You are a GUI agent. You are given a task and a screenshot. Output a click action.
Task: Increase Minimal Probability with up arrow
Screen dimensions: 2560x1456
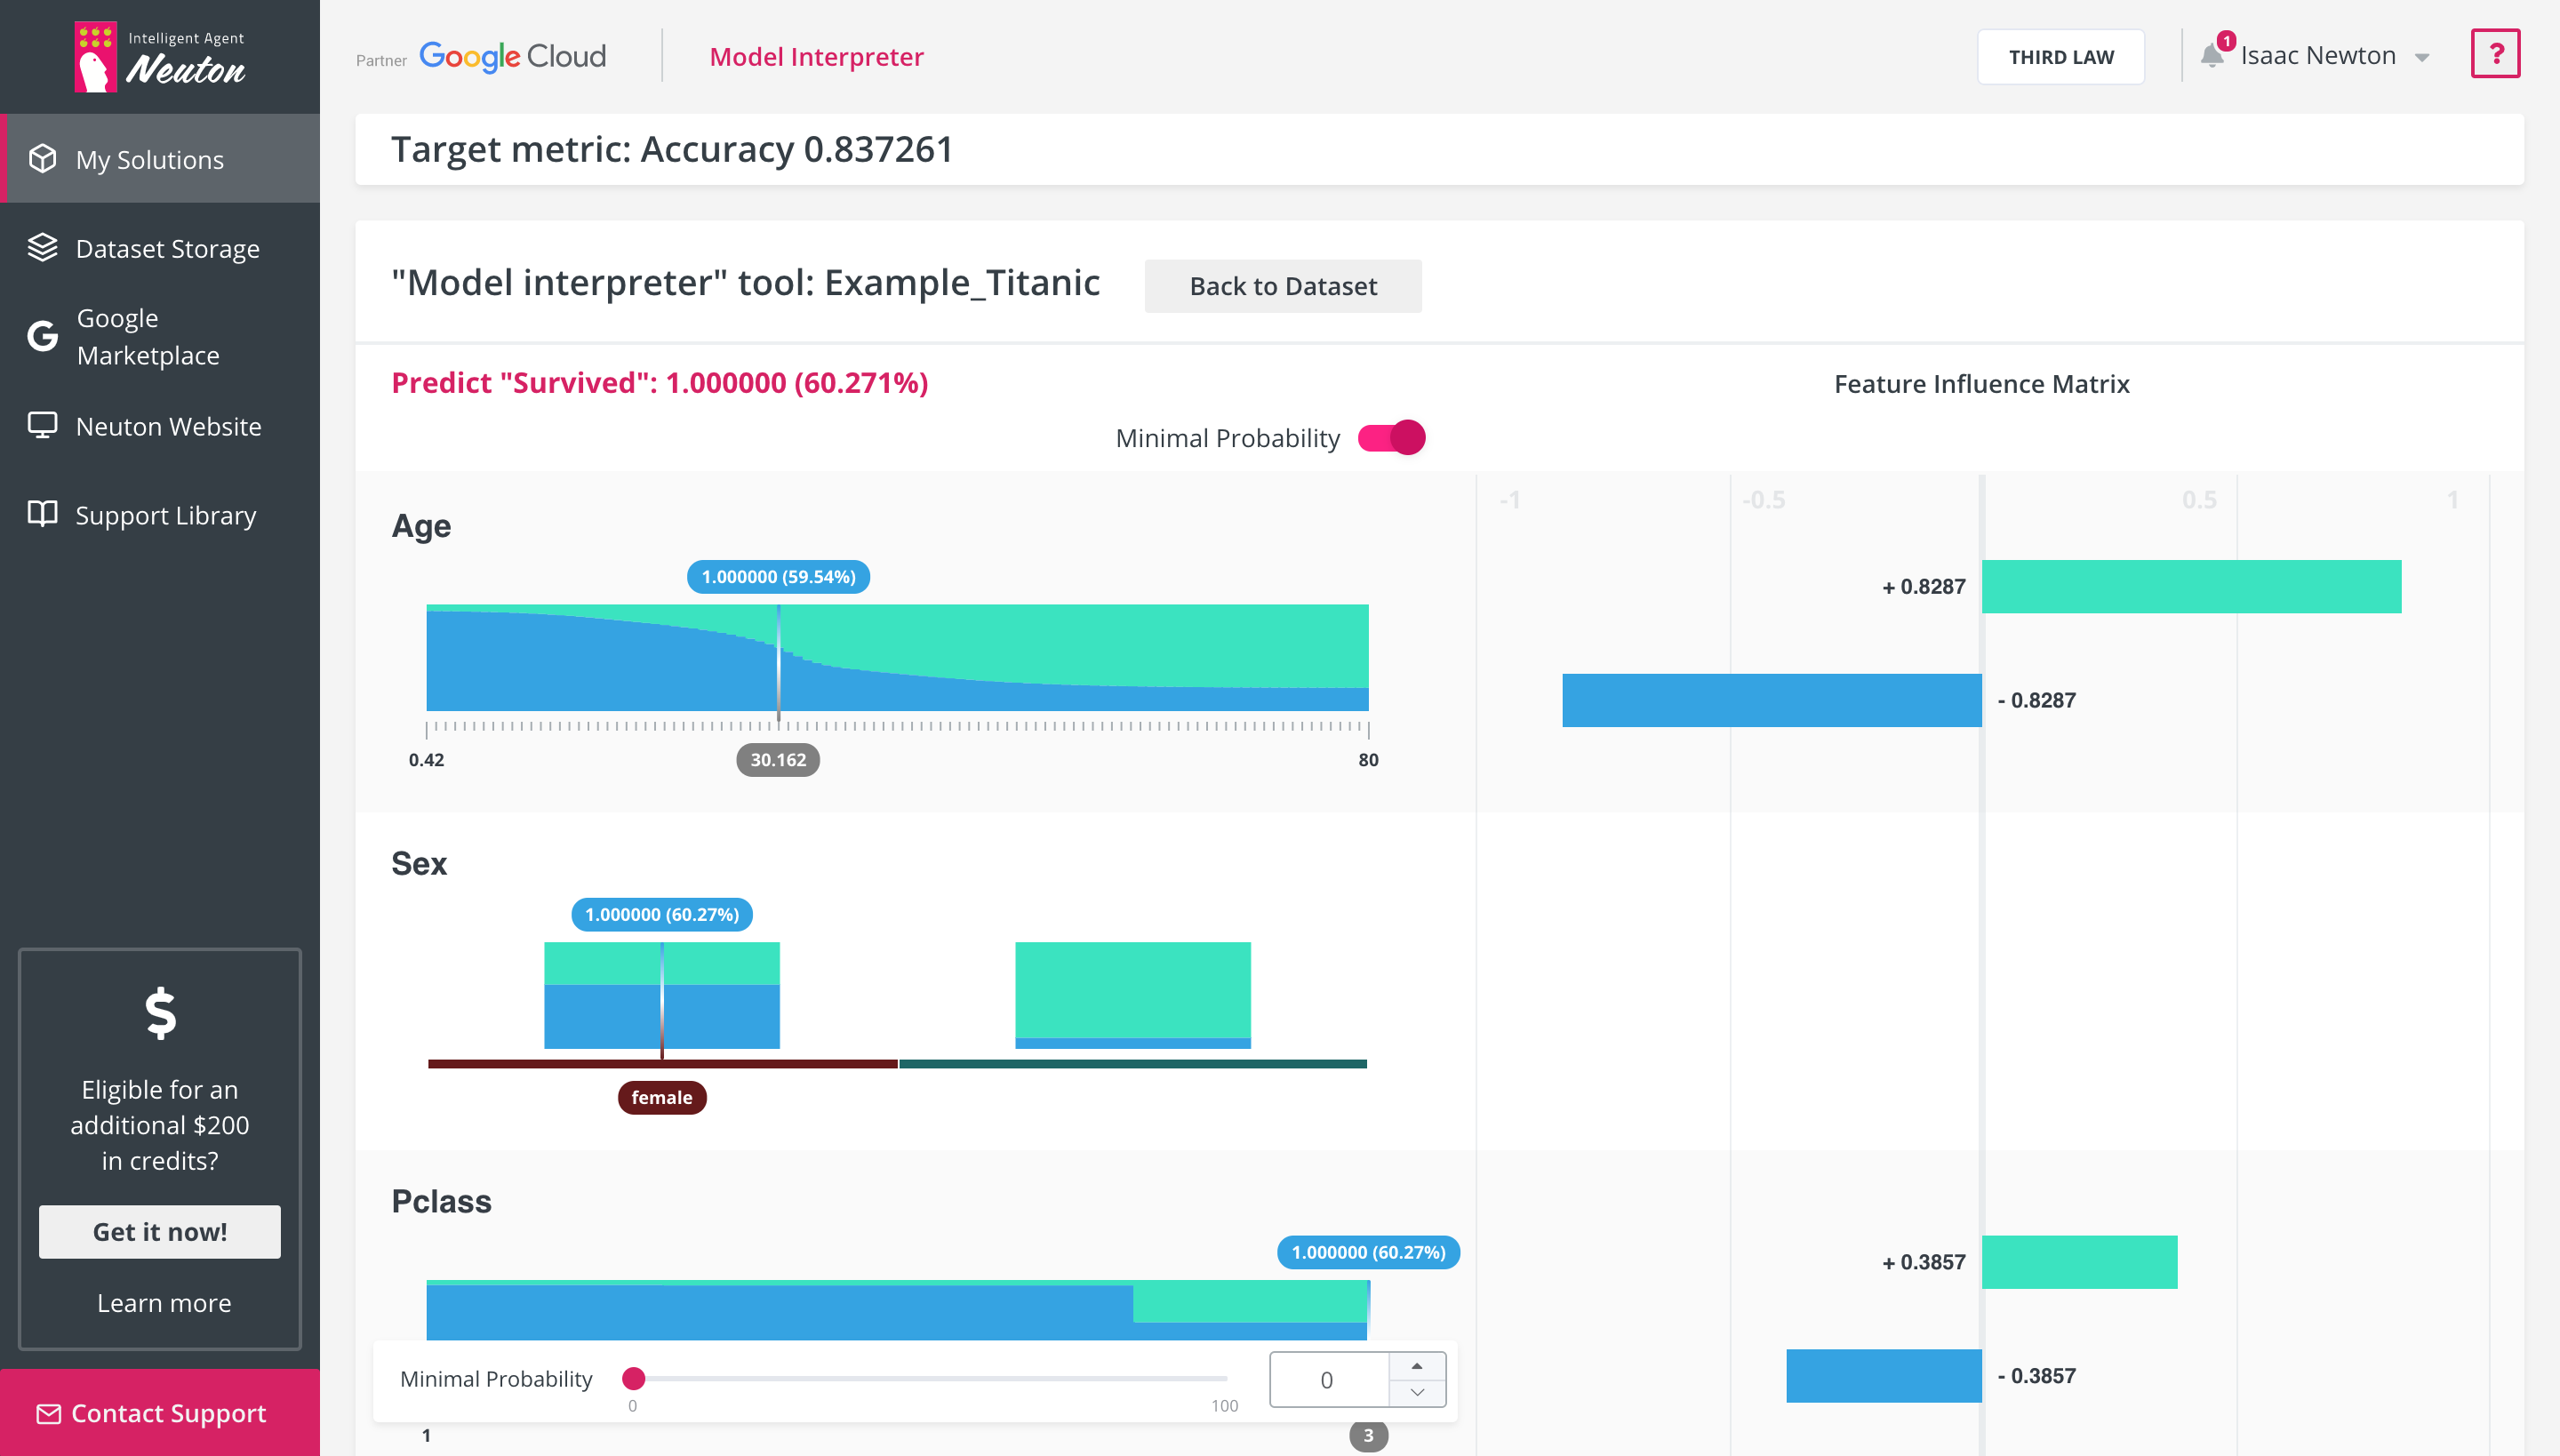(x=1417, y=1366)
